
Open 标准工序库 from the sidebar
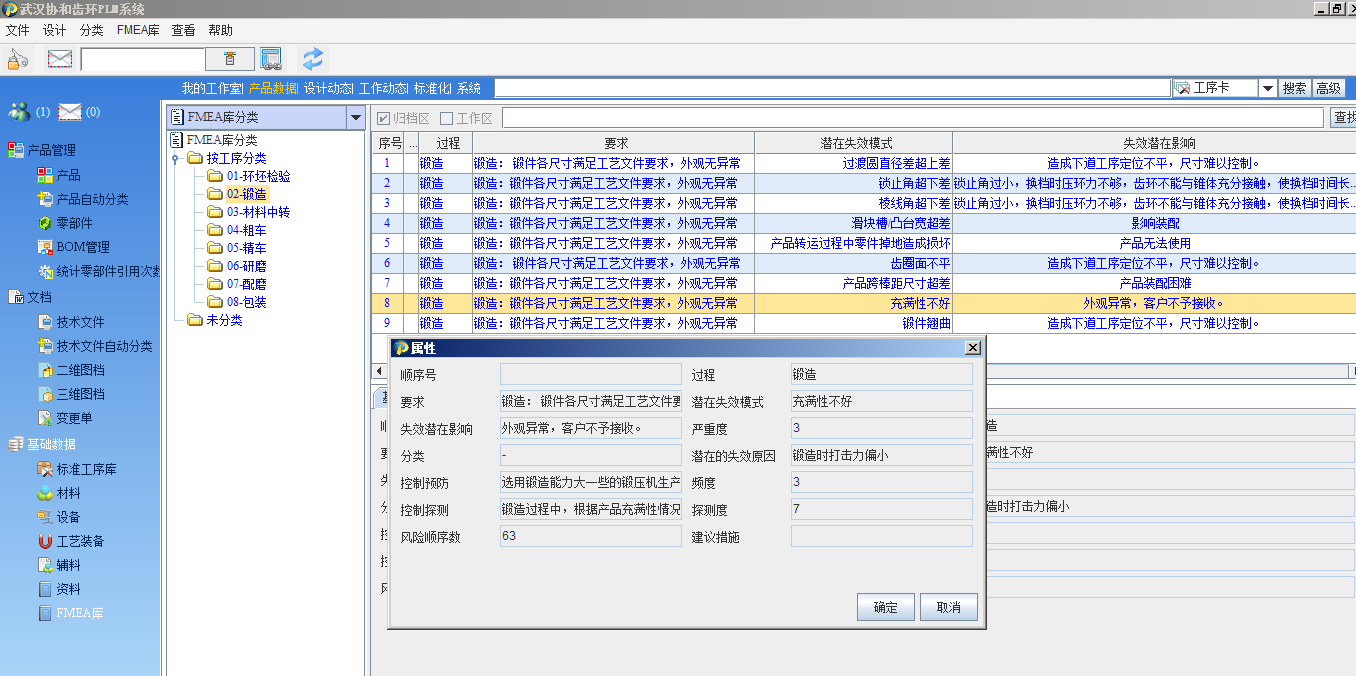coord(86,469)
